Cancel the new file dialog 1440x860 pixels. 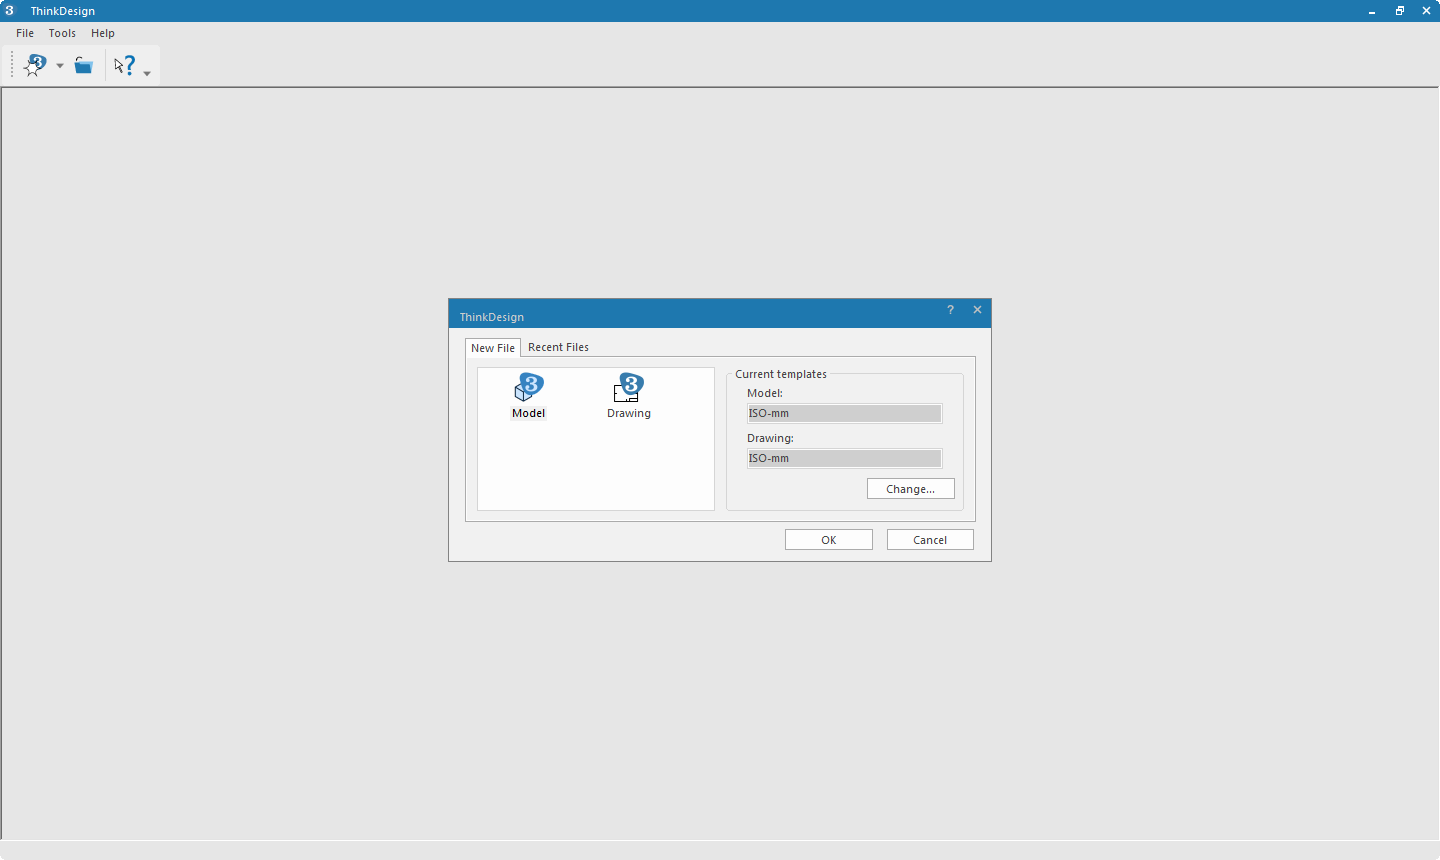click(930, 540)
